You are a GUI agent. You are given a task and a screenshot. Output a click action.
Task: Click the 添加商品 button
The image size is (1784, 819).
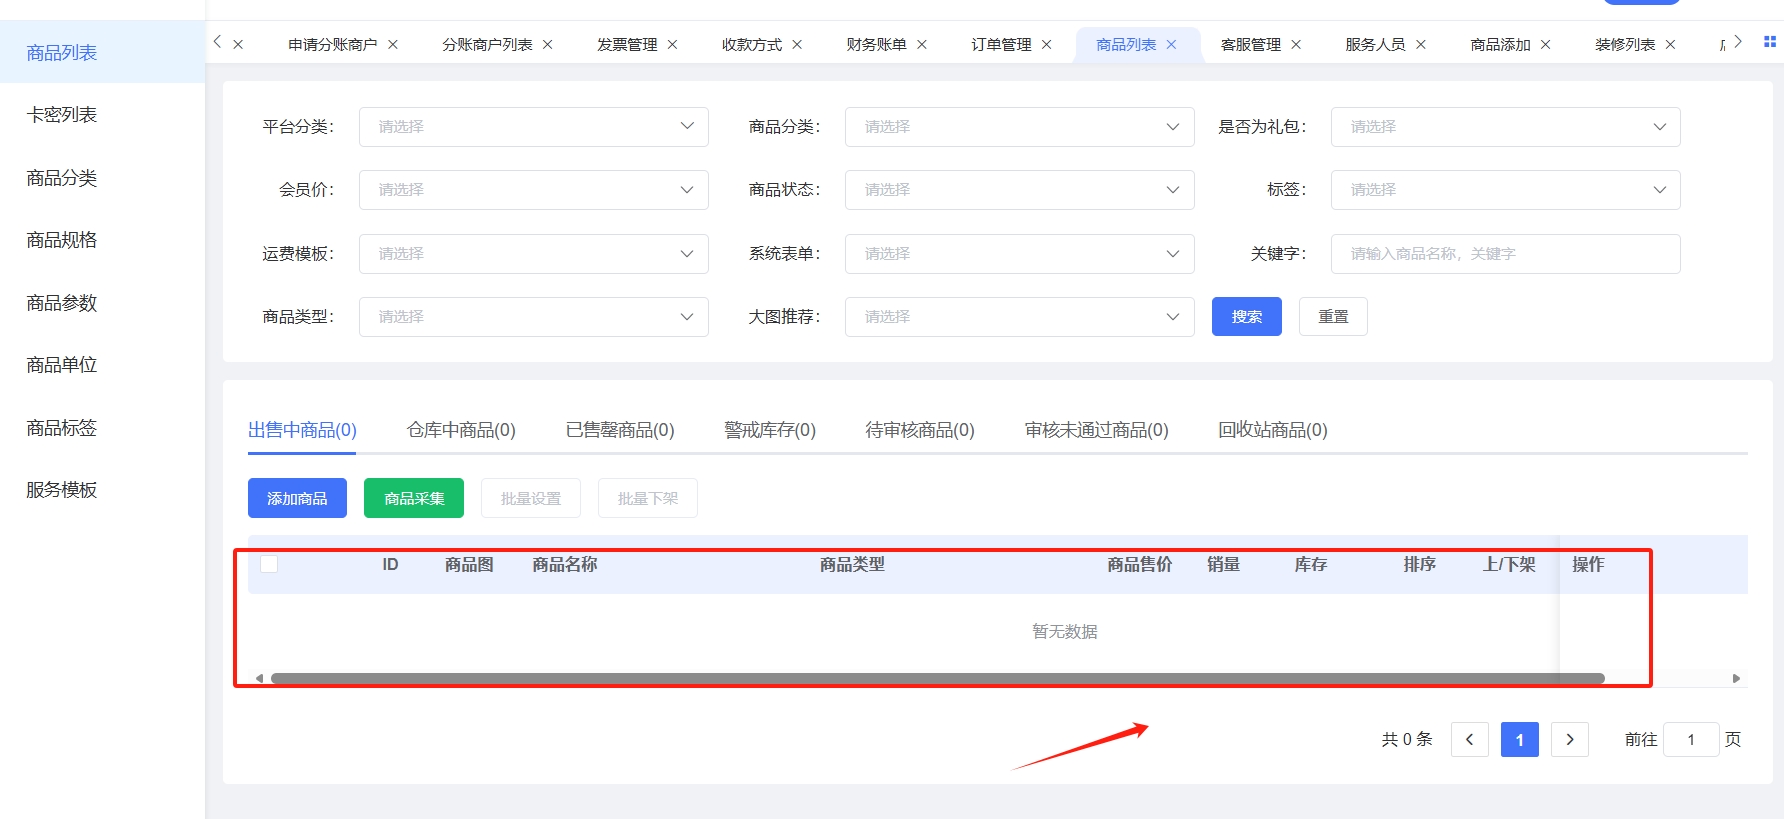click(x=297, y=498)
